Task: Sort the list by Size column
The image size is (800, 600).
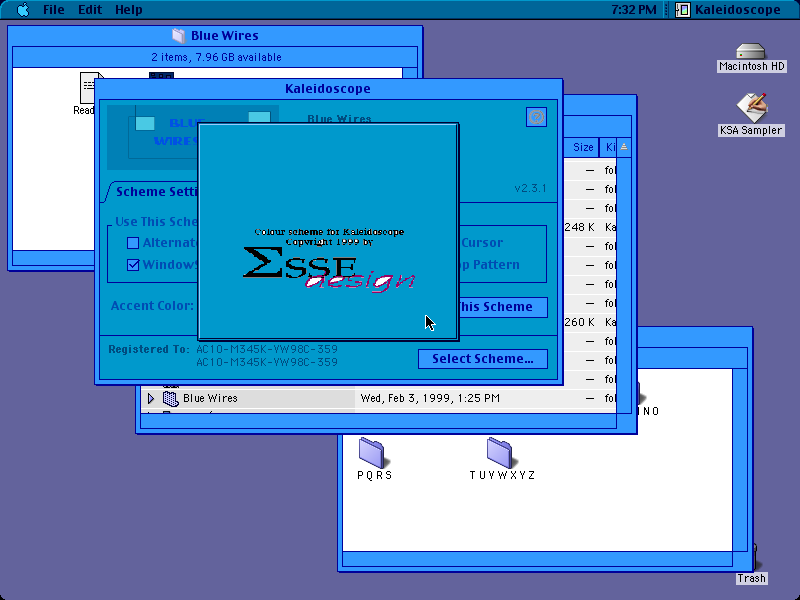Action: [582, 147]
